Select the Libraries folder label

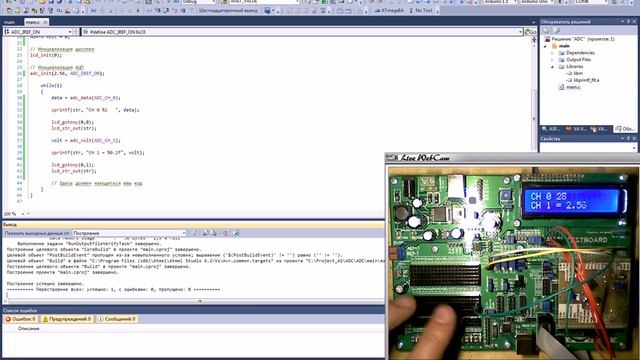pos(574,67)
